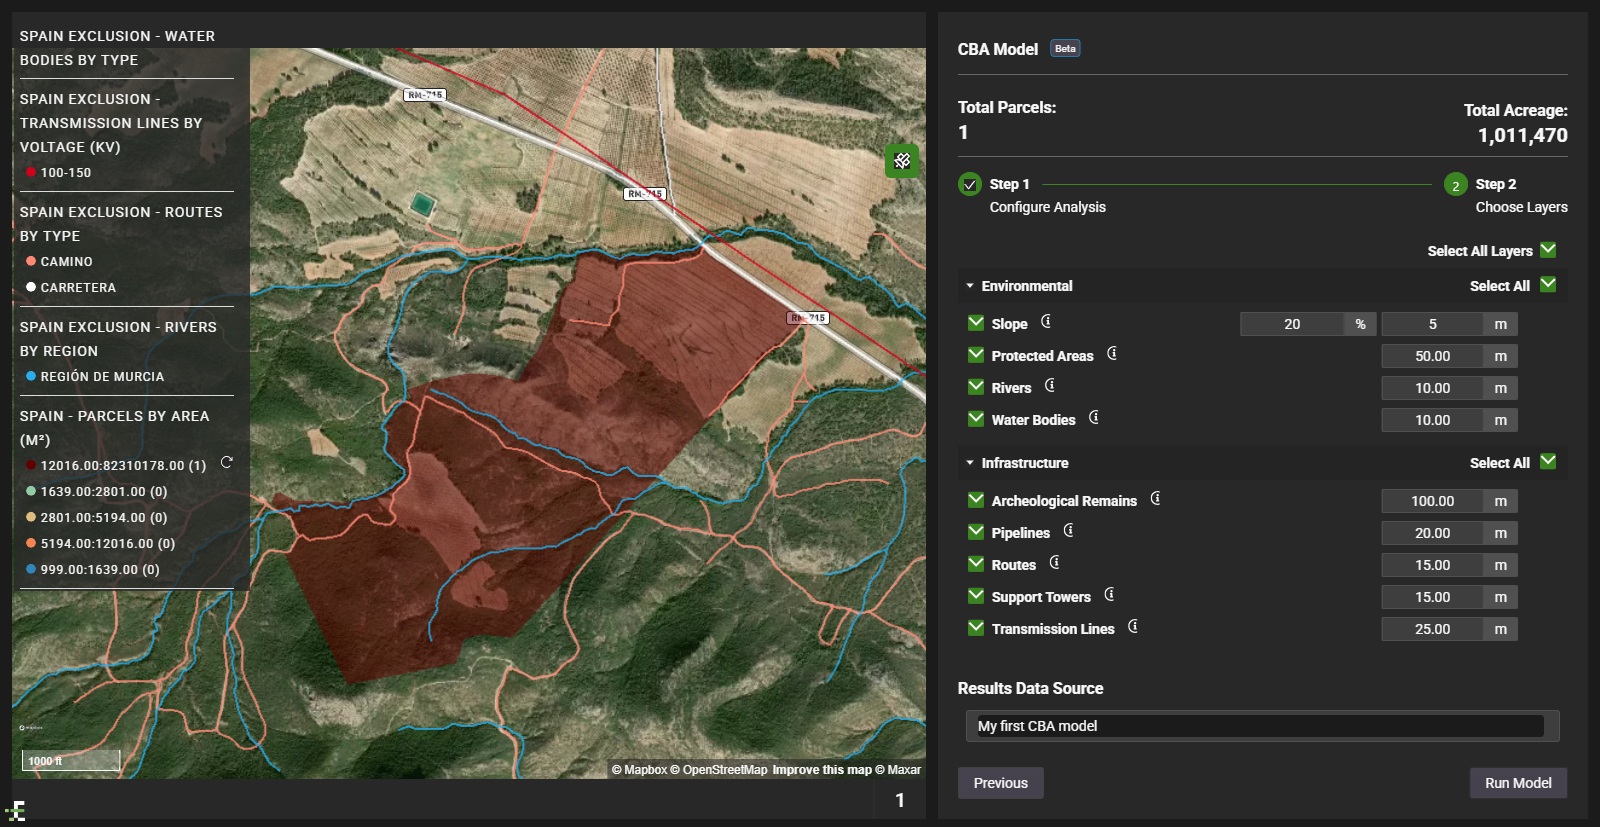Uncheck Archeological Remains layer
The image size is (1600, 827).
pos(976,500)
